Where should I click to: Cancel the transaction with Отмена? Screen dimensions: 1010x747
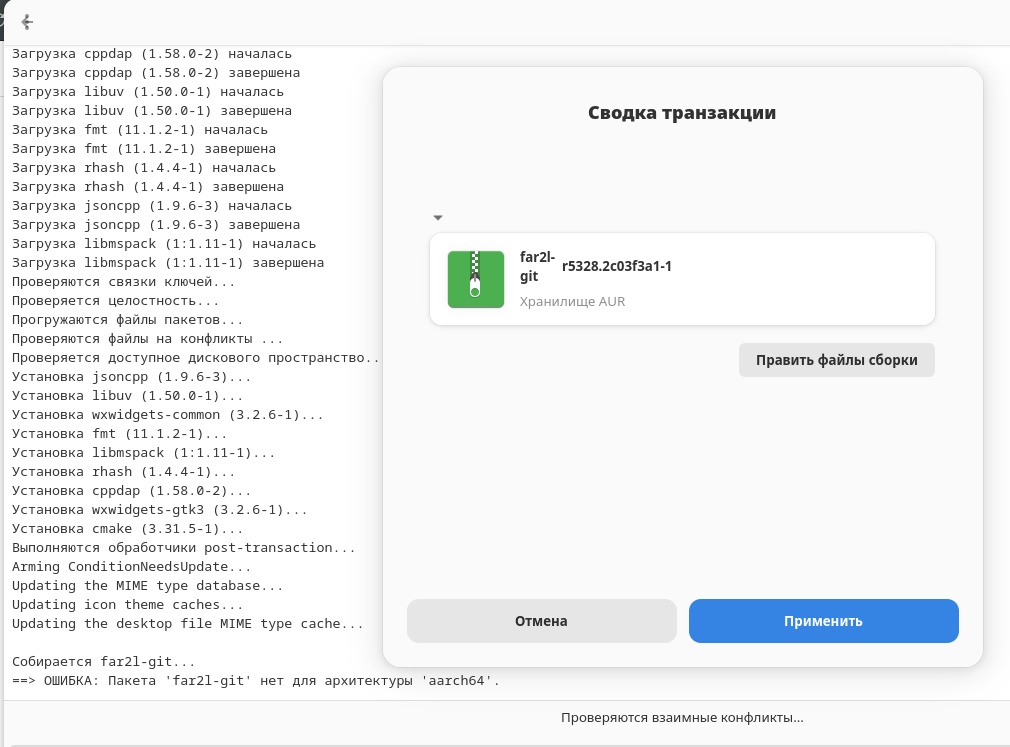click(541, 620)
